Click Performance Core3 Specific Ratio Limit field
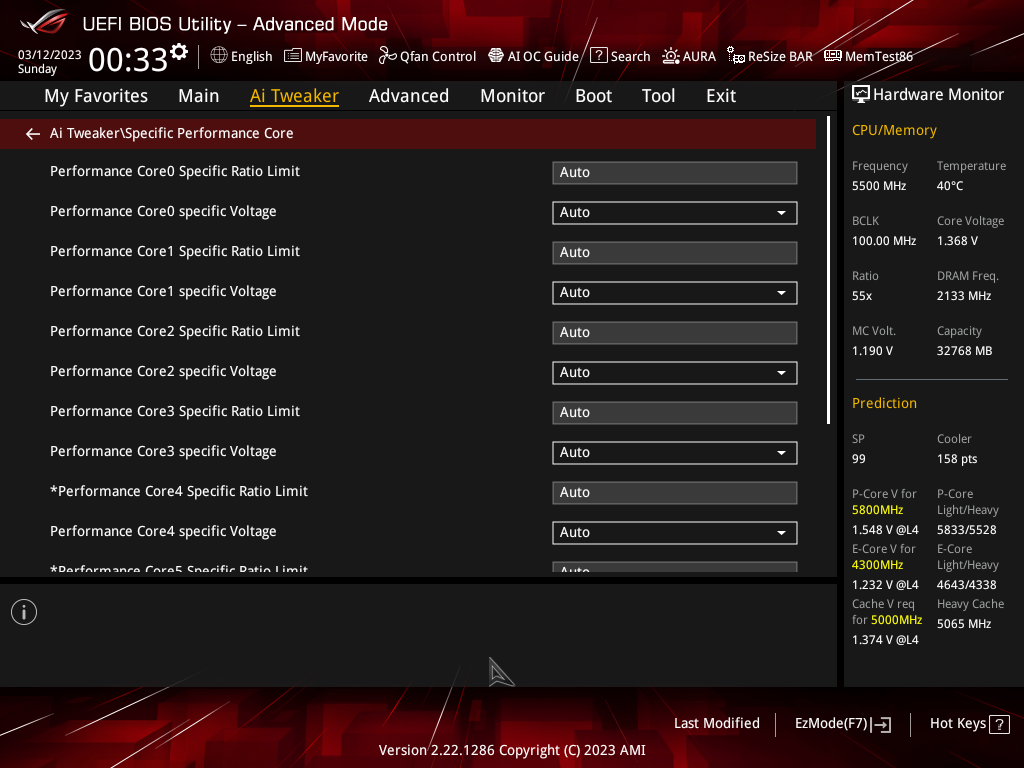This screenshot has height=768, width=1024. (675, 413)
